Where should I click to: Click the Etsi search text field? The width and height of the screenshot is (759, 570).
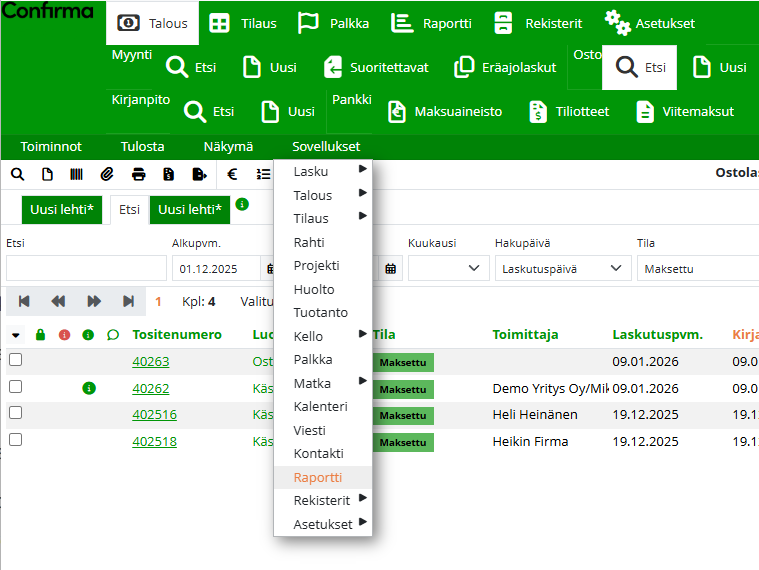pos(86,268)
